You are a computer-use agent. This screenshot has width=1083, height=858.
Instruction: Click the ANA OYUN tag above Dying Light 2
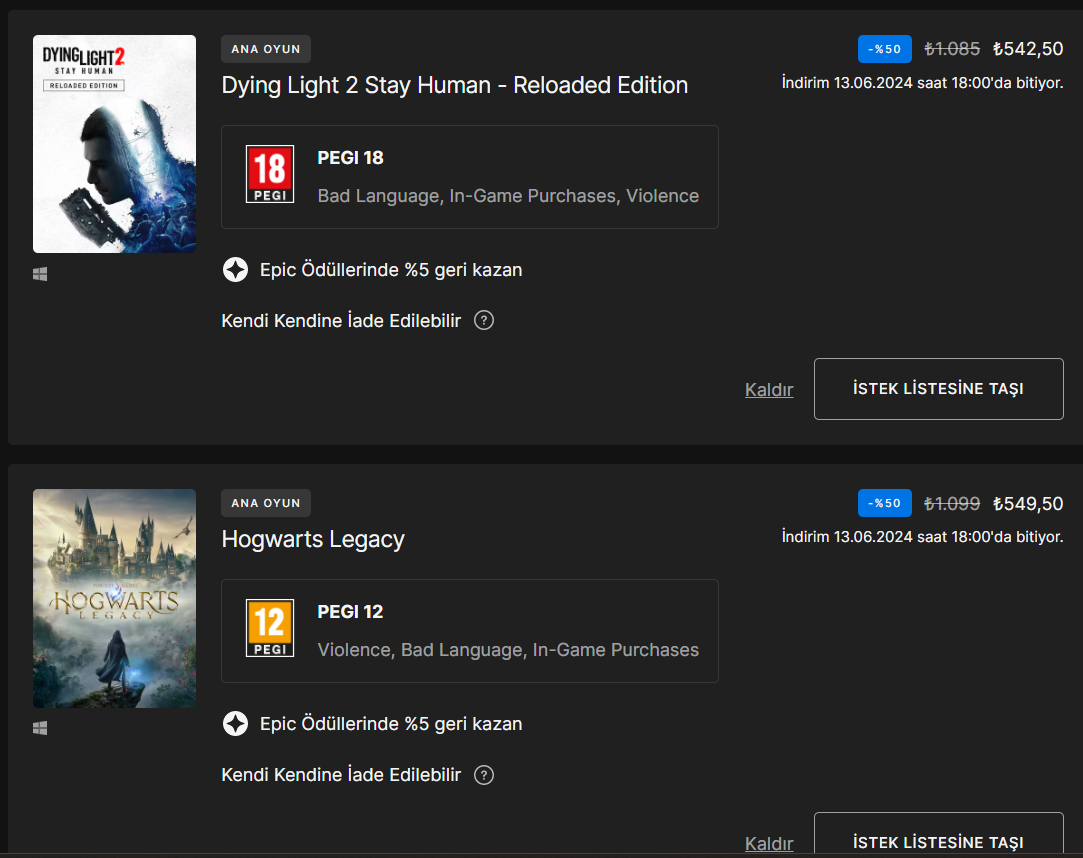(266, 49)
